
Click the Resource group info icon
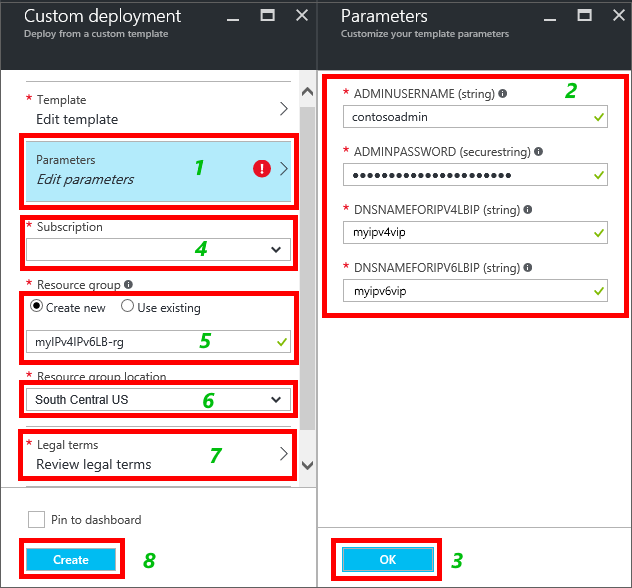tap(128, 285)
